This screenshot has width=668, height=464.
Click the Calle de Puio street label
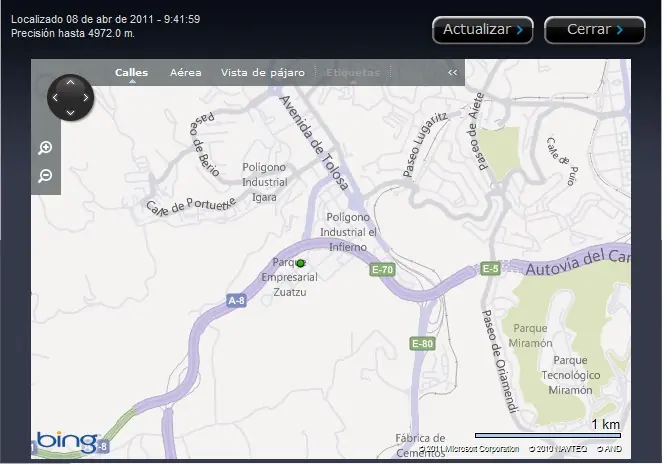coord(563,161)
